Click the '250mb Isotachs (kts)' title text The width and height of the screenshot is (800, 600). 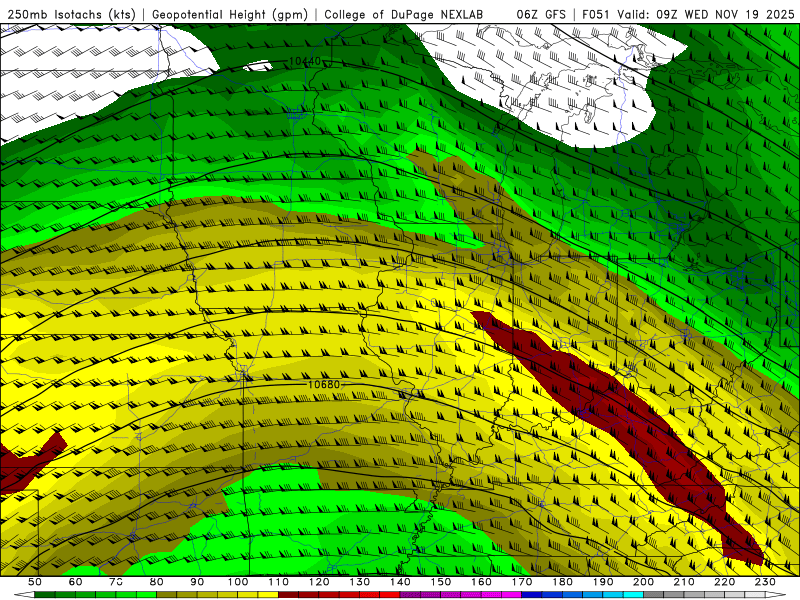71,14
